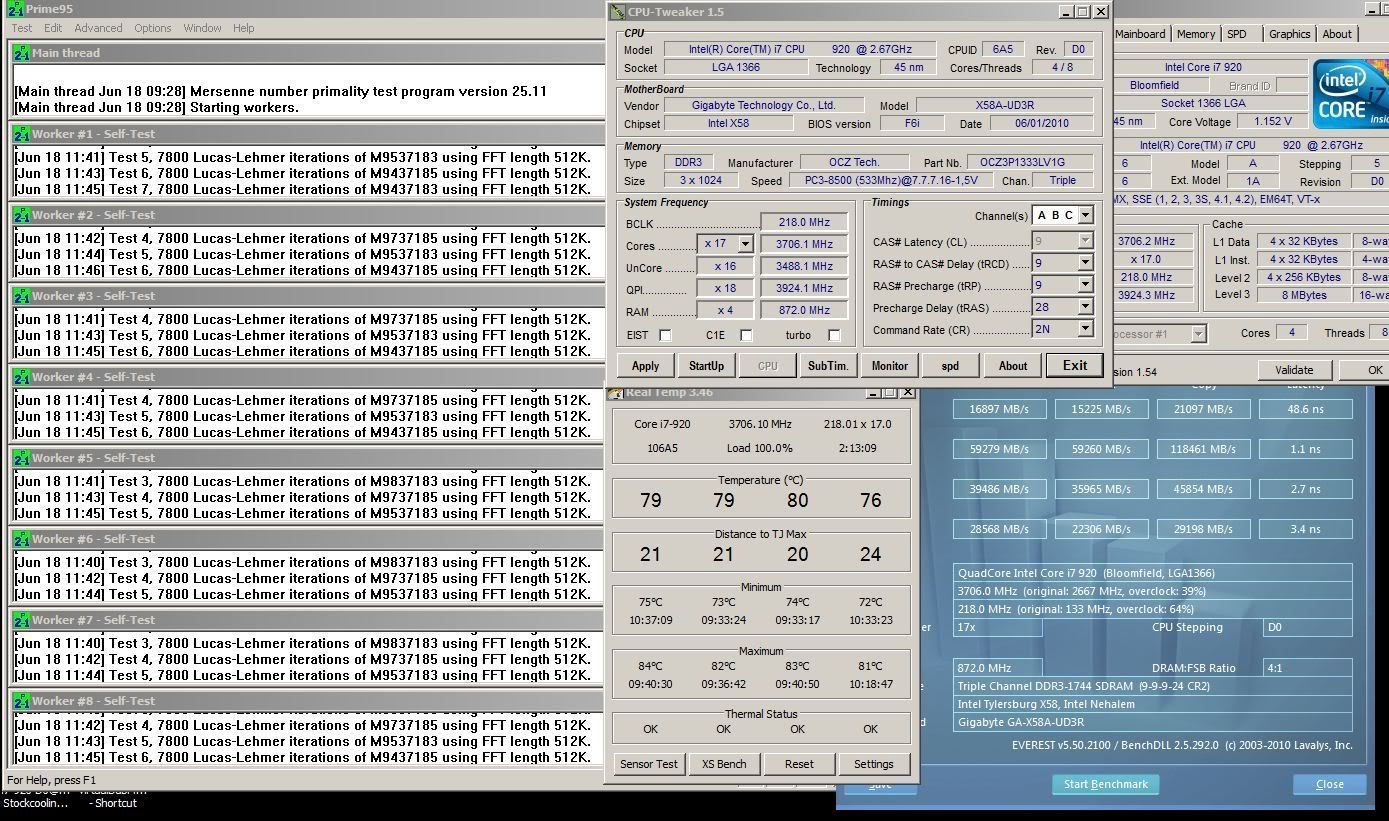Click Worker #5 Self-Test window icon
The width and height of the screenshot is (1389, 821).
(21, 458)
